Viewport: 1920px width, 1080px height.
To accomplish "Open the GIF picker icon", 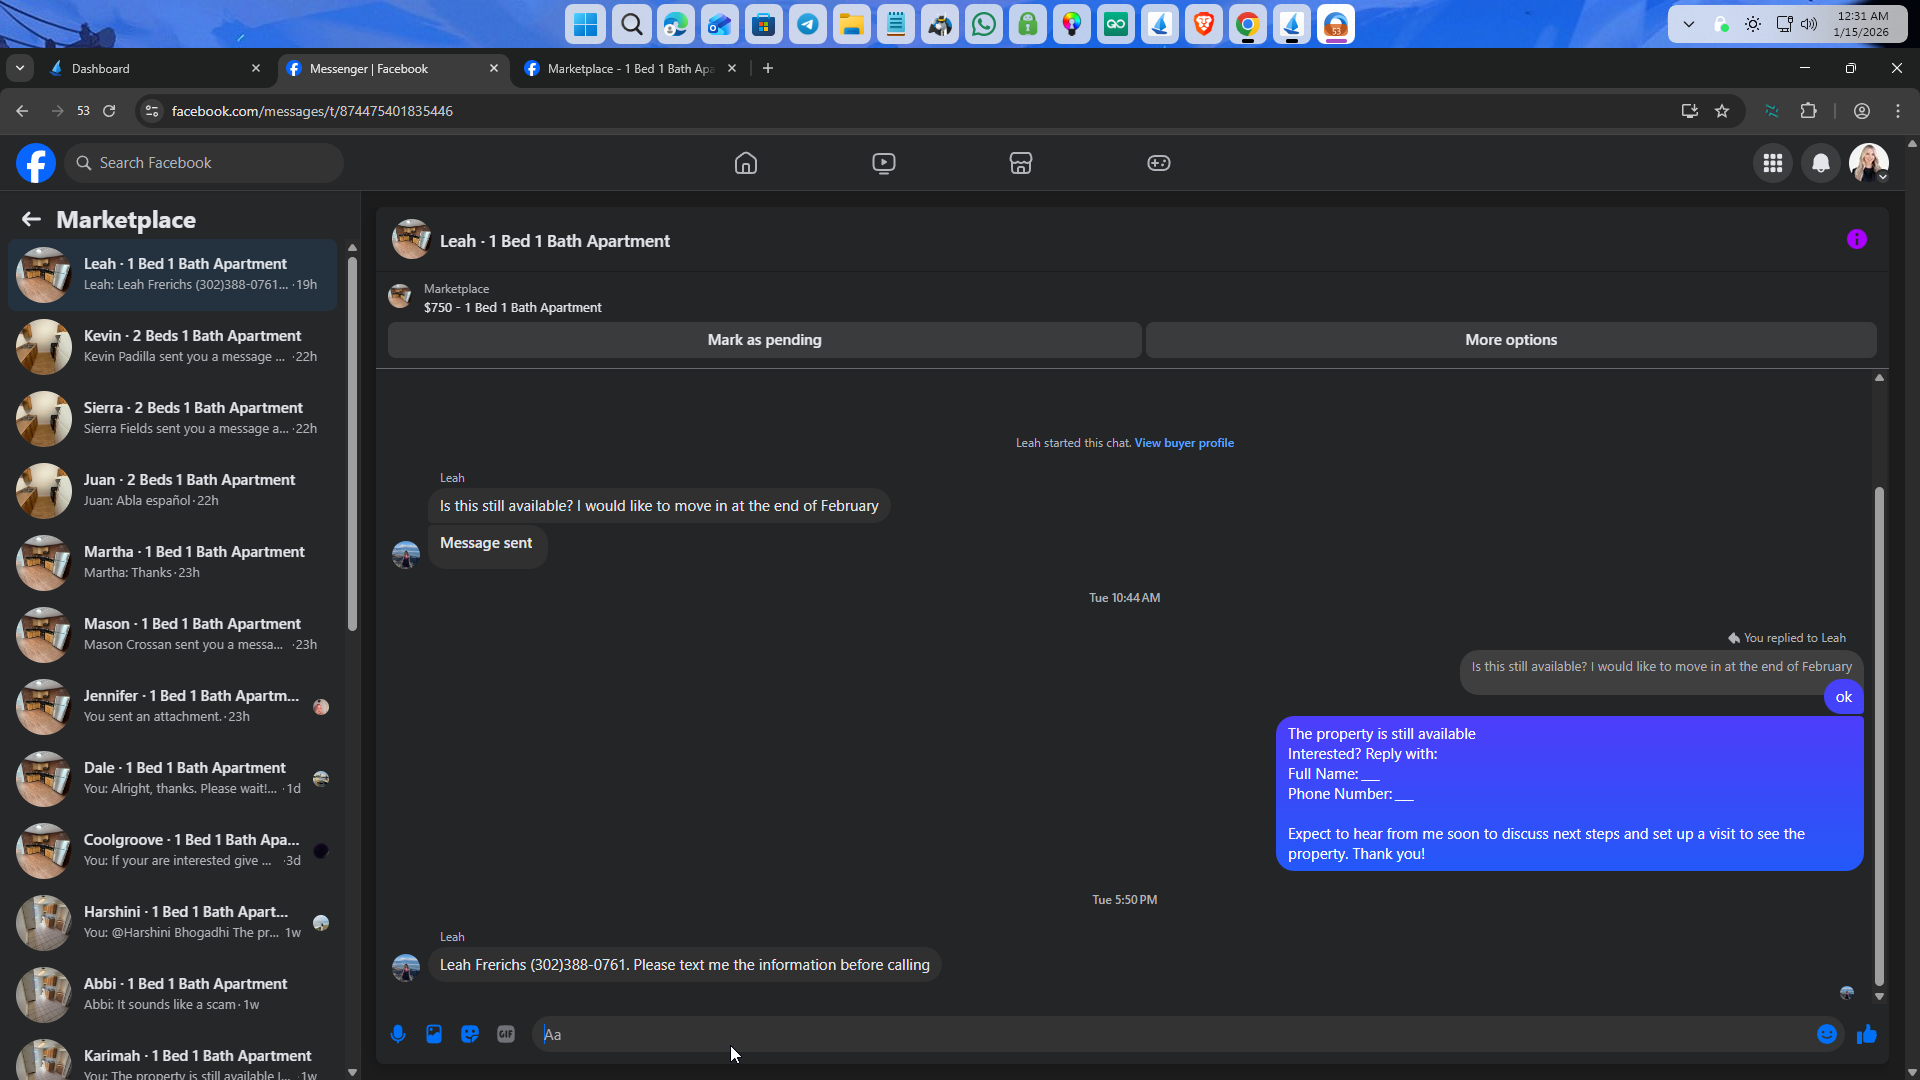I will click(506, 1034).
